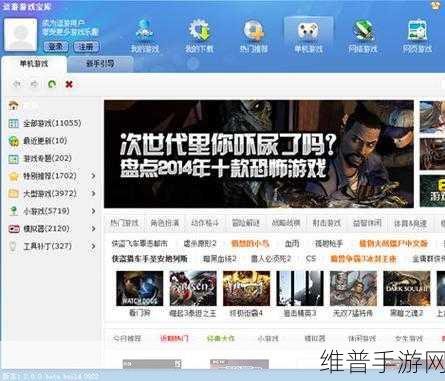Expand the 大型游戏(3972) chevron

tap(93, 193)
